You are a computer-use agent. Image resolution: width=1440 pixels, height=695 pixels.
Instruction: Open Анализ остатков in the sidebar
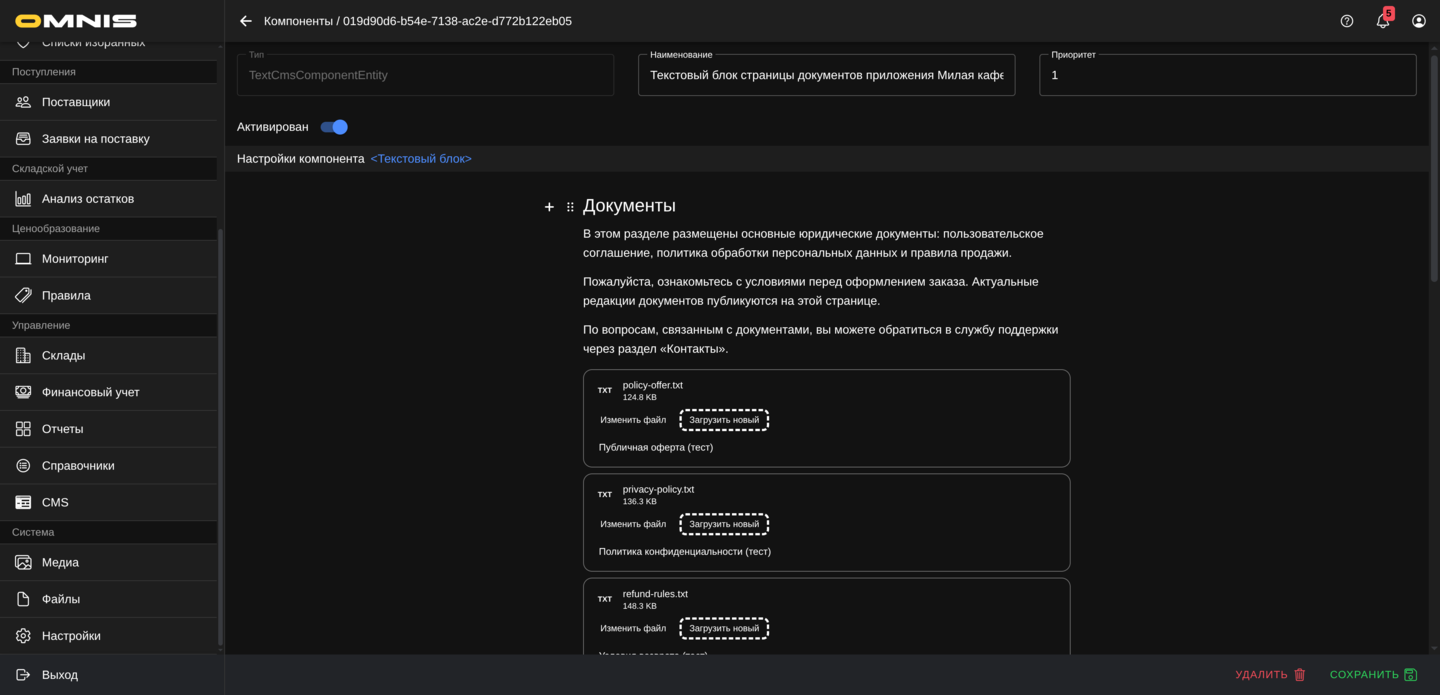pyautogui.click(x=88, y=199)
